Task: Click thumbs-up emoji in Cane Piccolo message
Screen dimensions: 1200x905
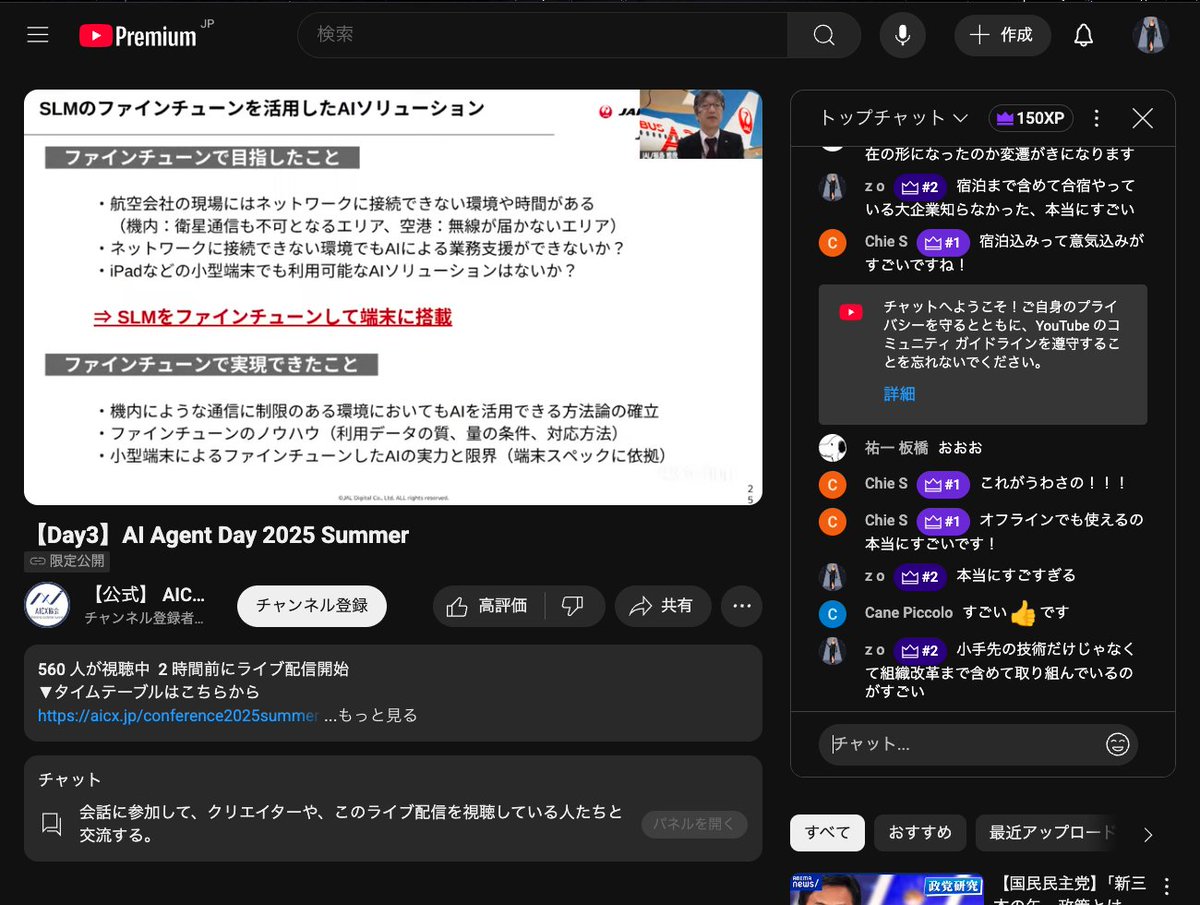Action: [x=1023, y=613]
